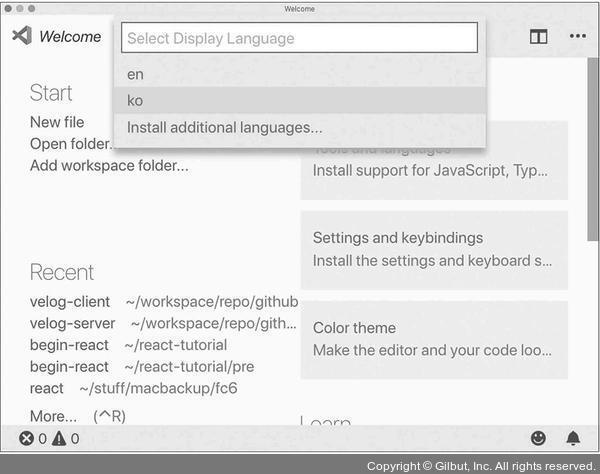Click the split editor icon
The height and width of the screenshot is (474, 600).
(x=538, y=37)
